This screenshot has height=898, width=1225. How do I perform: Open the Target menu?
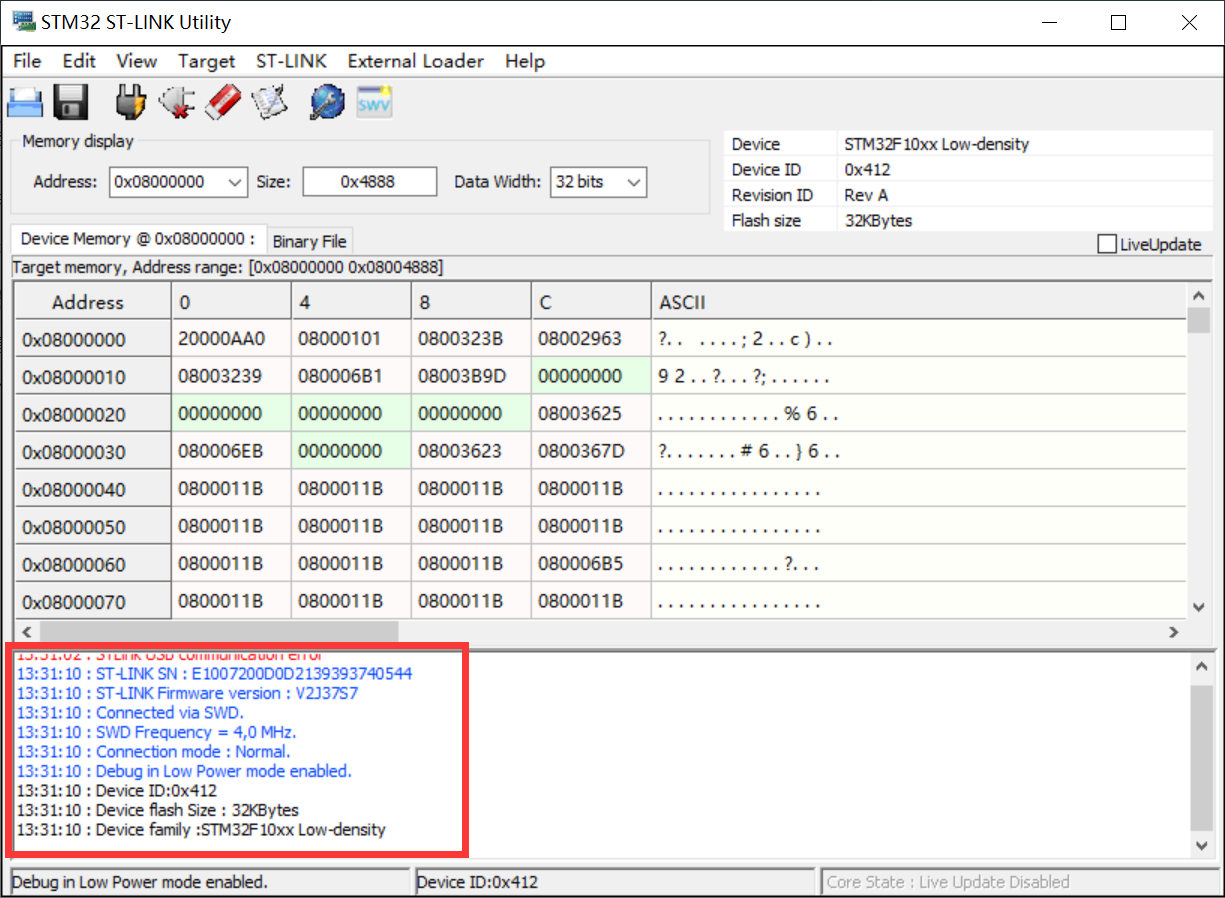[206, 61]
